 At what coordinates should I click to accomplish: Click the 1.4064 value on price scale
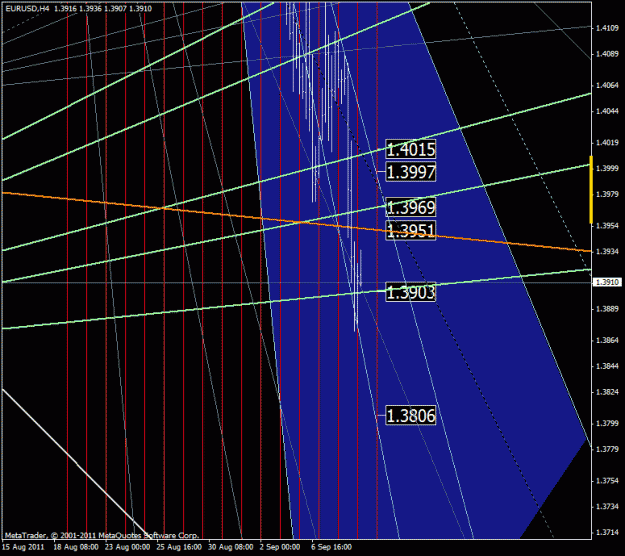tap(607, 85)
